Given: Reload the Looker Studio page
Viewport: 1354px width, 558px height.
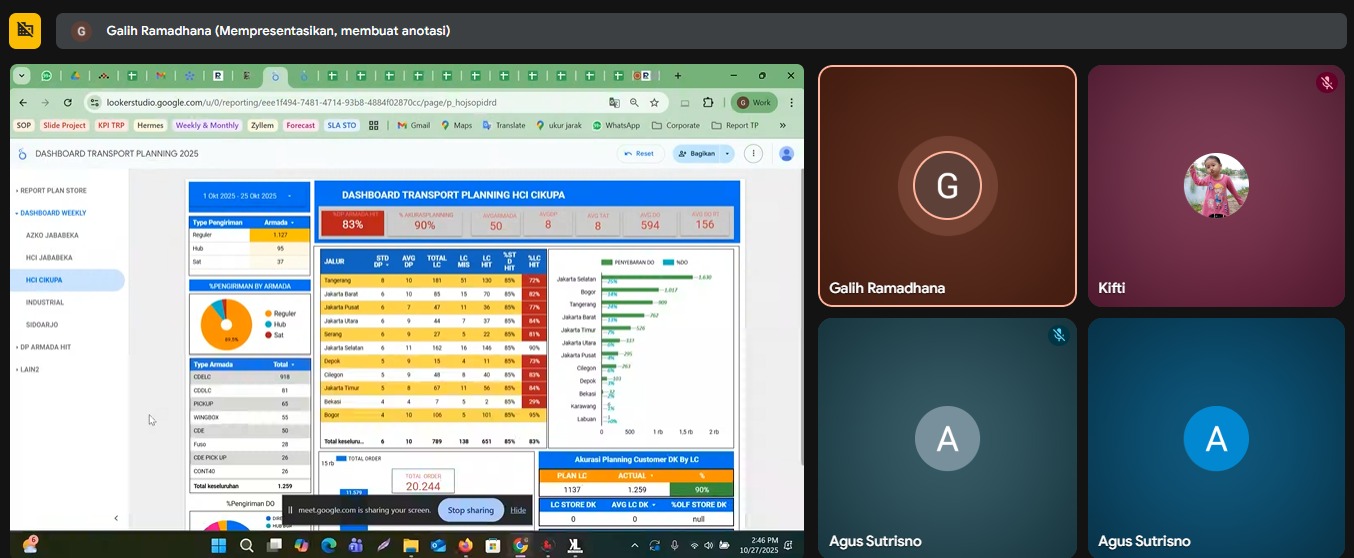Looking at the screenshot, I should click(68, 102).
